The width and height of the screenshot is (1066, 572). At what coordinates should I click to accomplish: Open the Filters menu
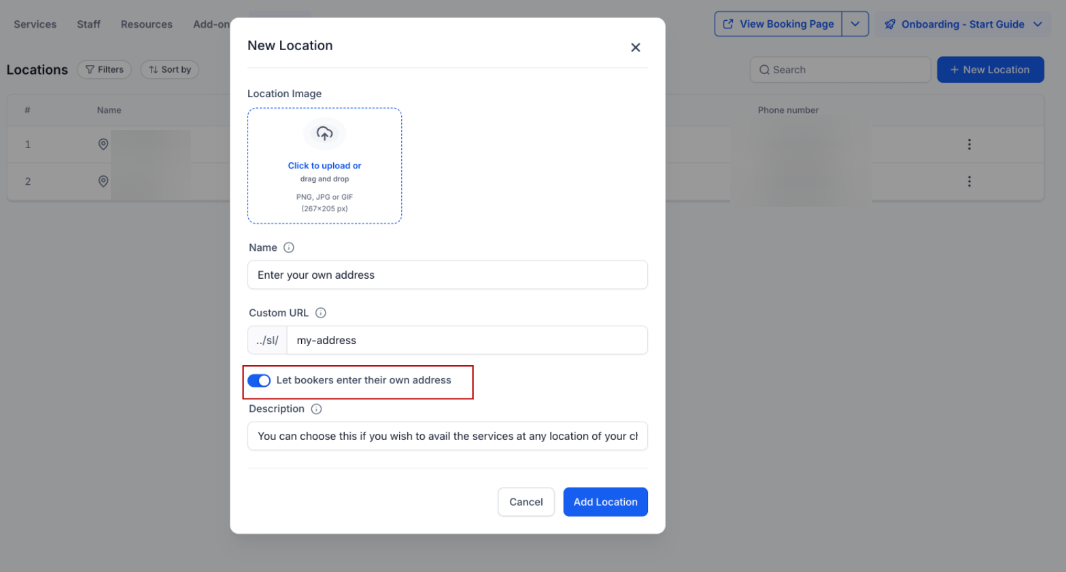pos(104,70)
